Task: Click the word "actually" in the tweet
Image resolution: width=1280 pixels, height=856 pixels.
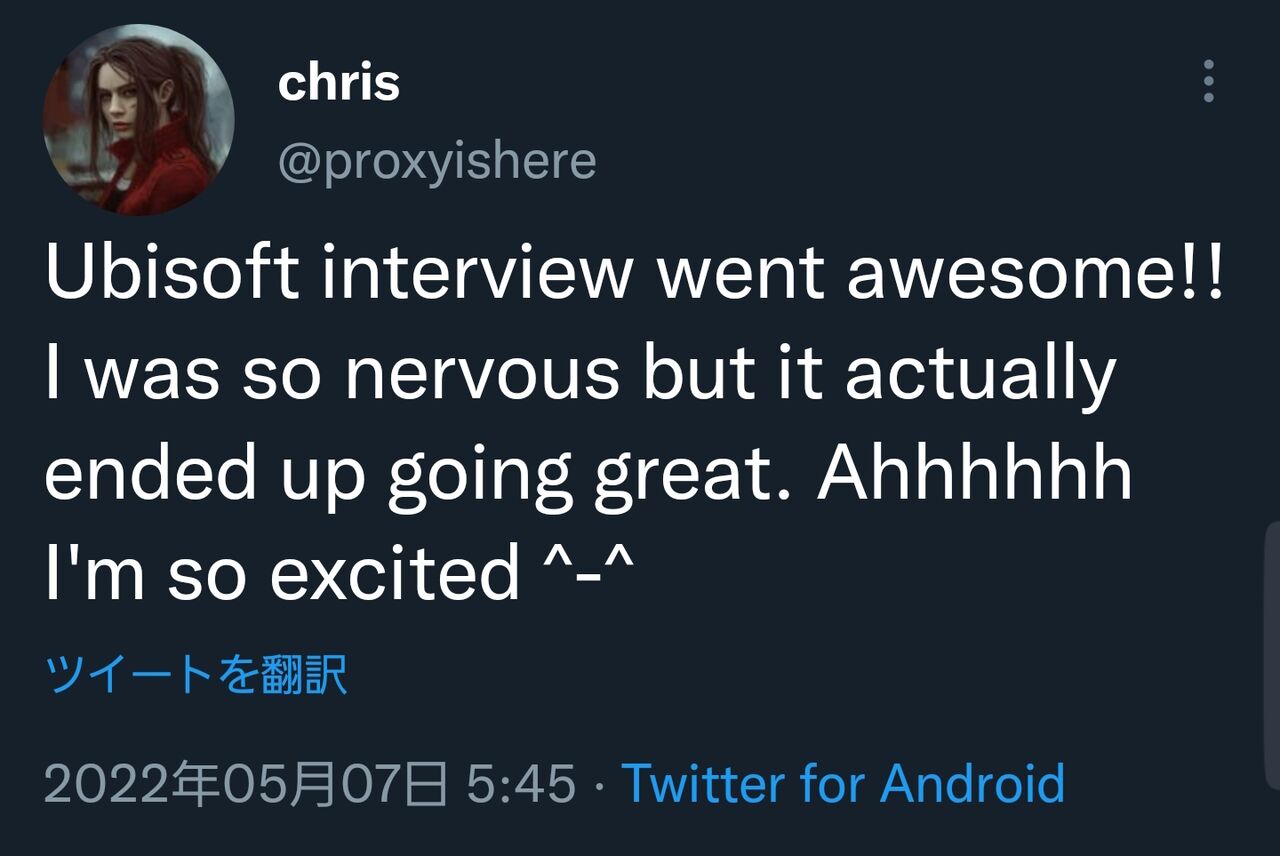Action: pyautogui.click(x=980, y=373)
